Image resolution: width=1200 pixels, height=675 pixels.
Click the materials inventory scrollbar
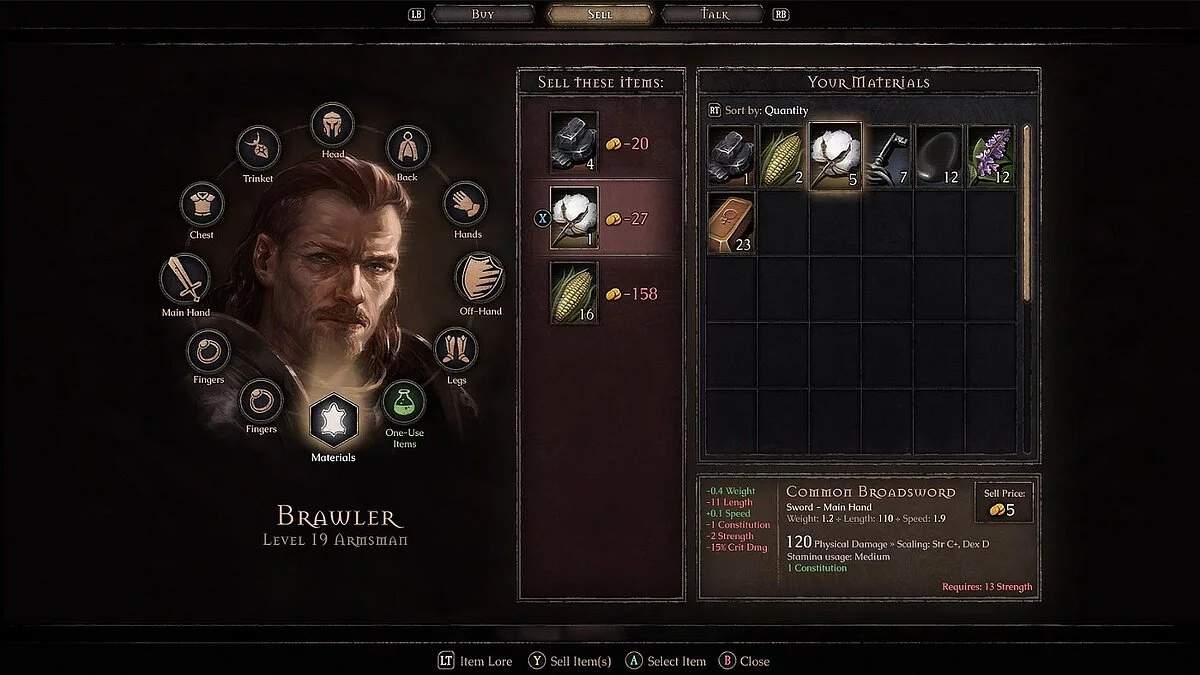click(x=1027, y=212)
